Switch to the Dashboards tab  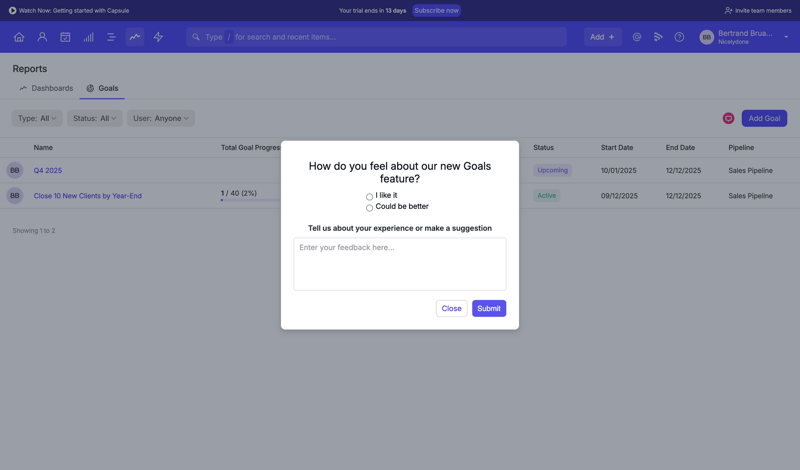point(46,88)
